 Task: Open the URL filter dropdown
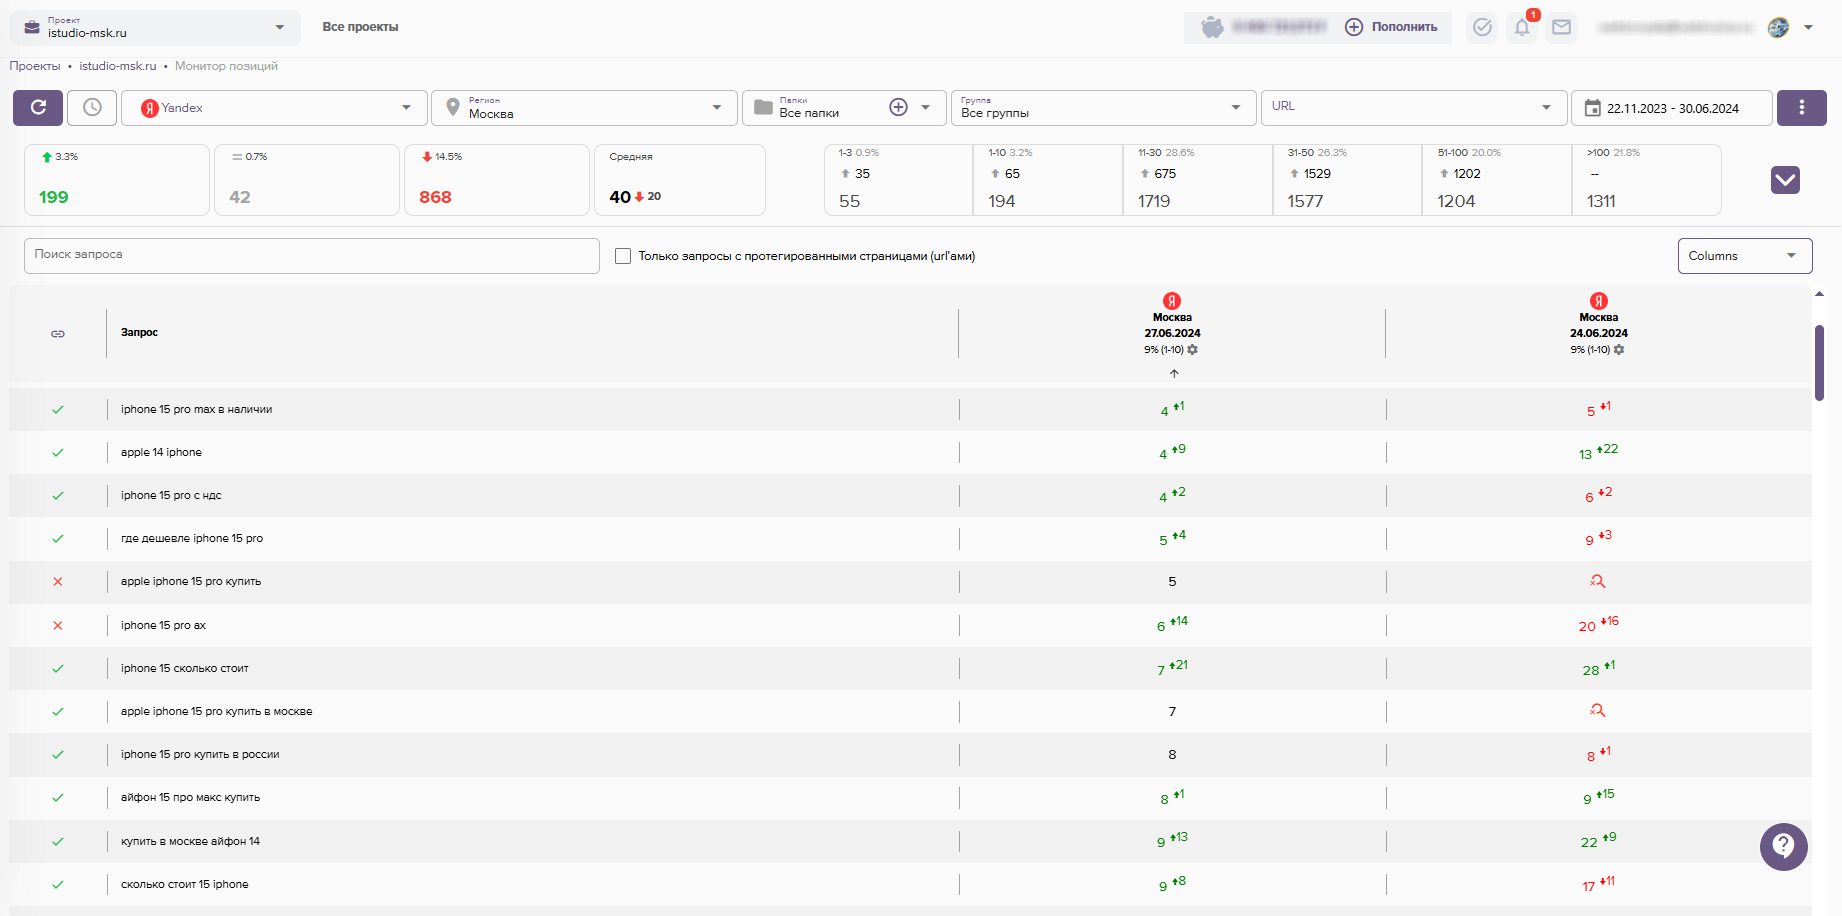click(1413, 108)
